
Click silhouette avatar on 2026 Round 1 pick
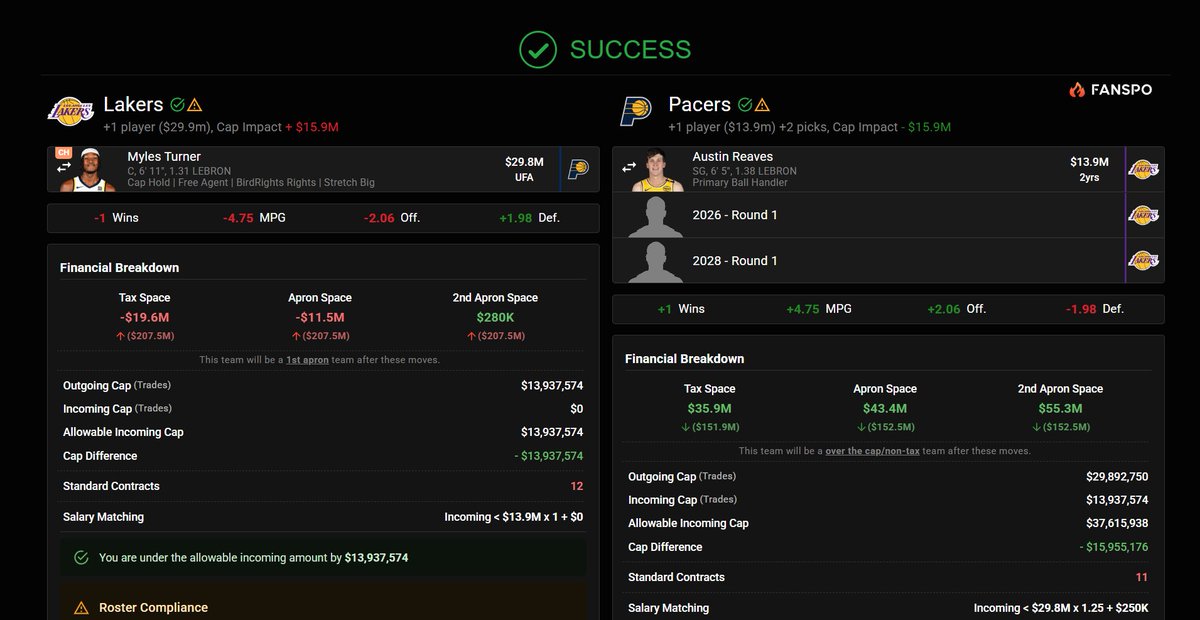point(656,215)
